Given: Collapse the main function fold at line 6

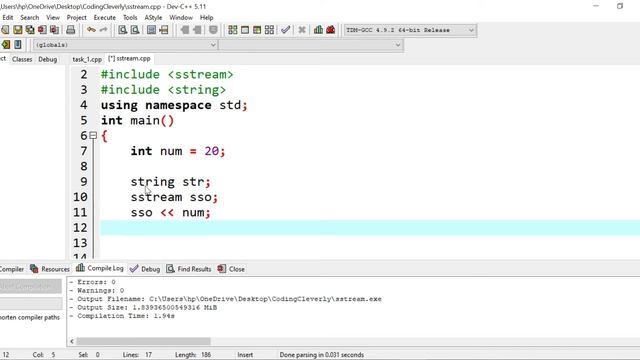Looking at the screenshot, I should pos(93,136).
